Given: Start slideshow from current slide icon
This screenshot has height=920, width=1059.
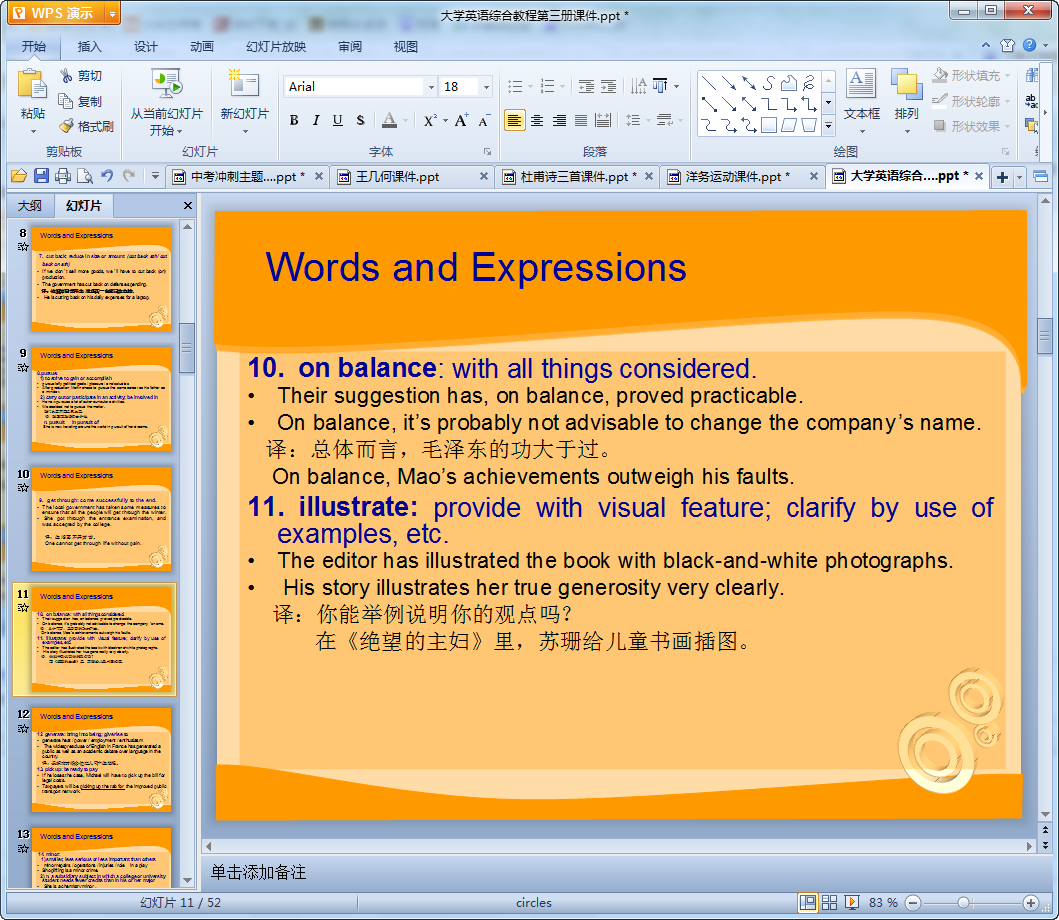Looking at the screenshot, I should pos(166,85).
